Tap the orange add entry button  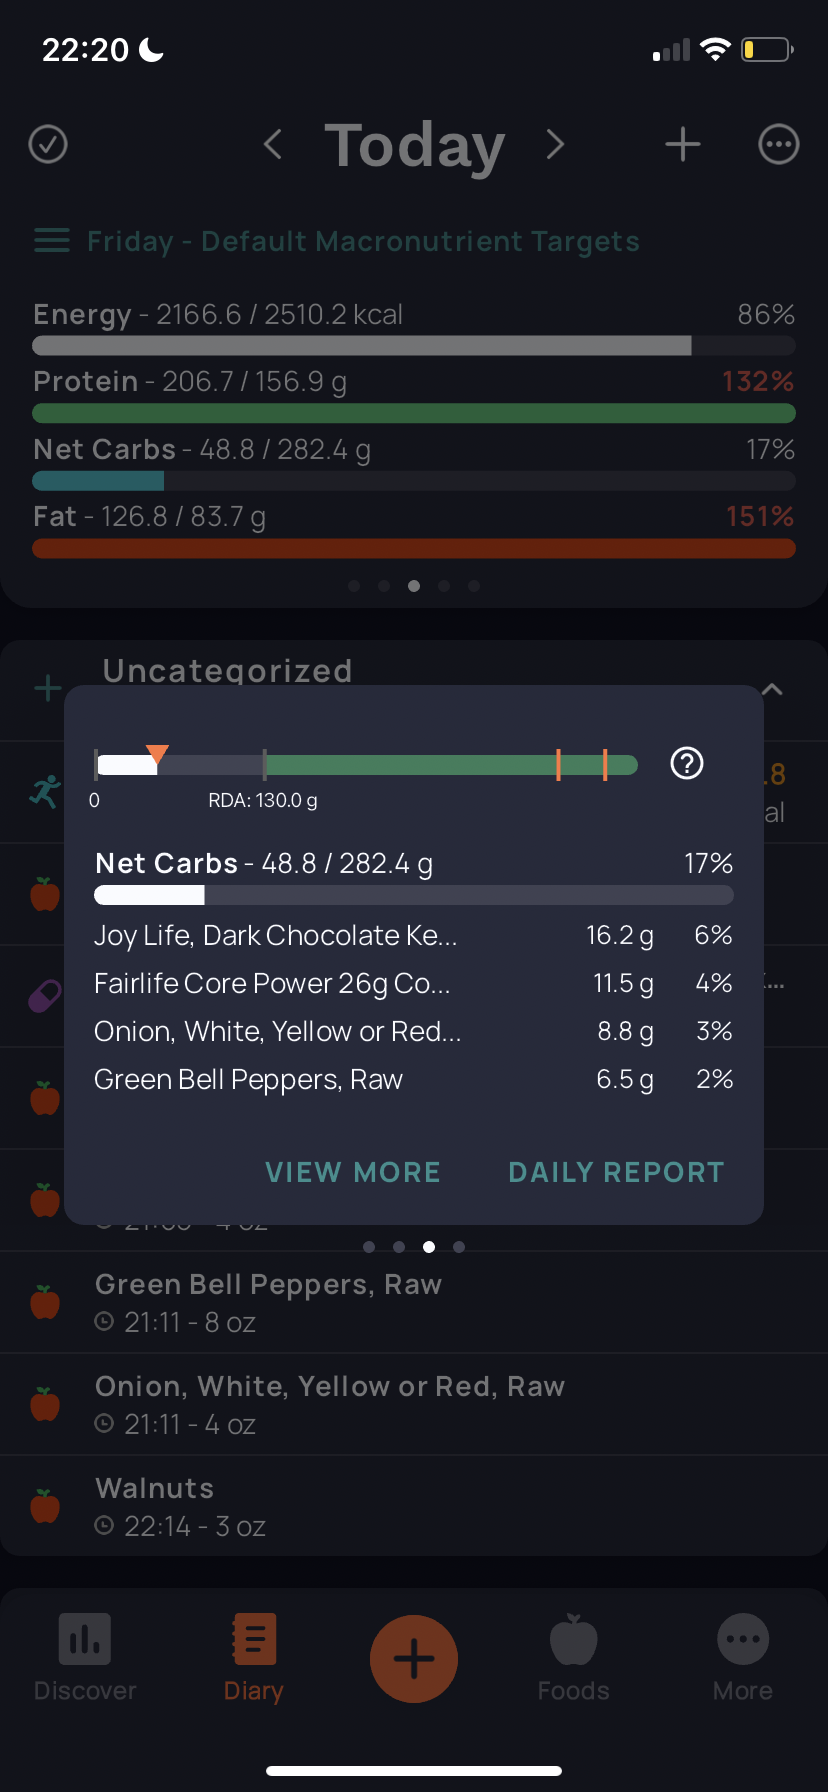click(414, 1659)
